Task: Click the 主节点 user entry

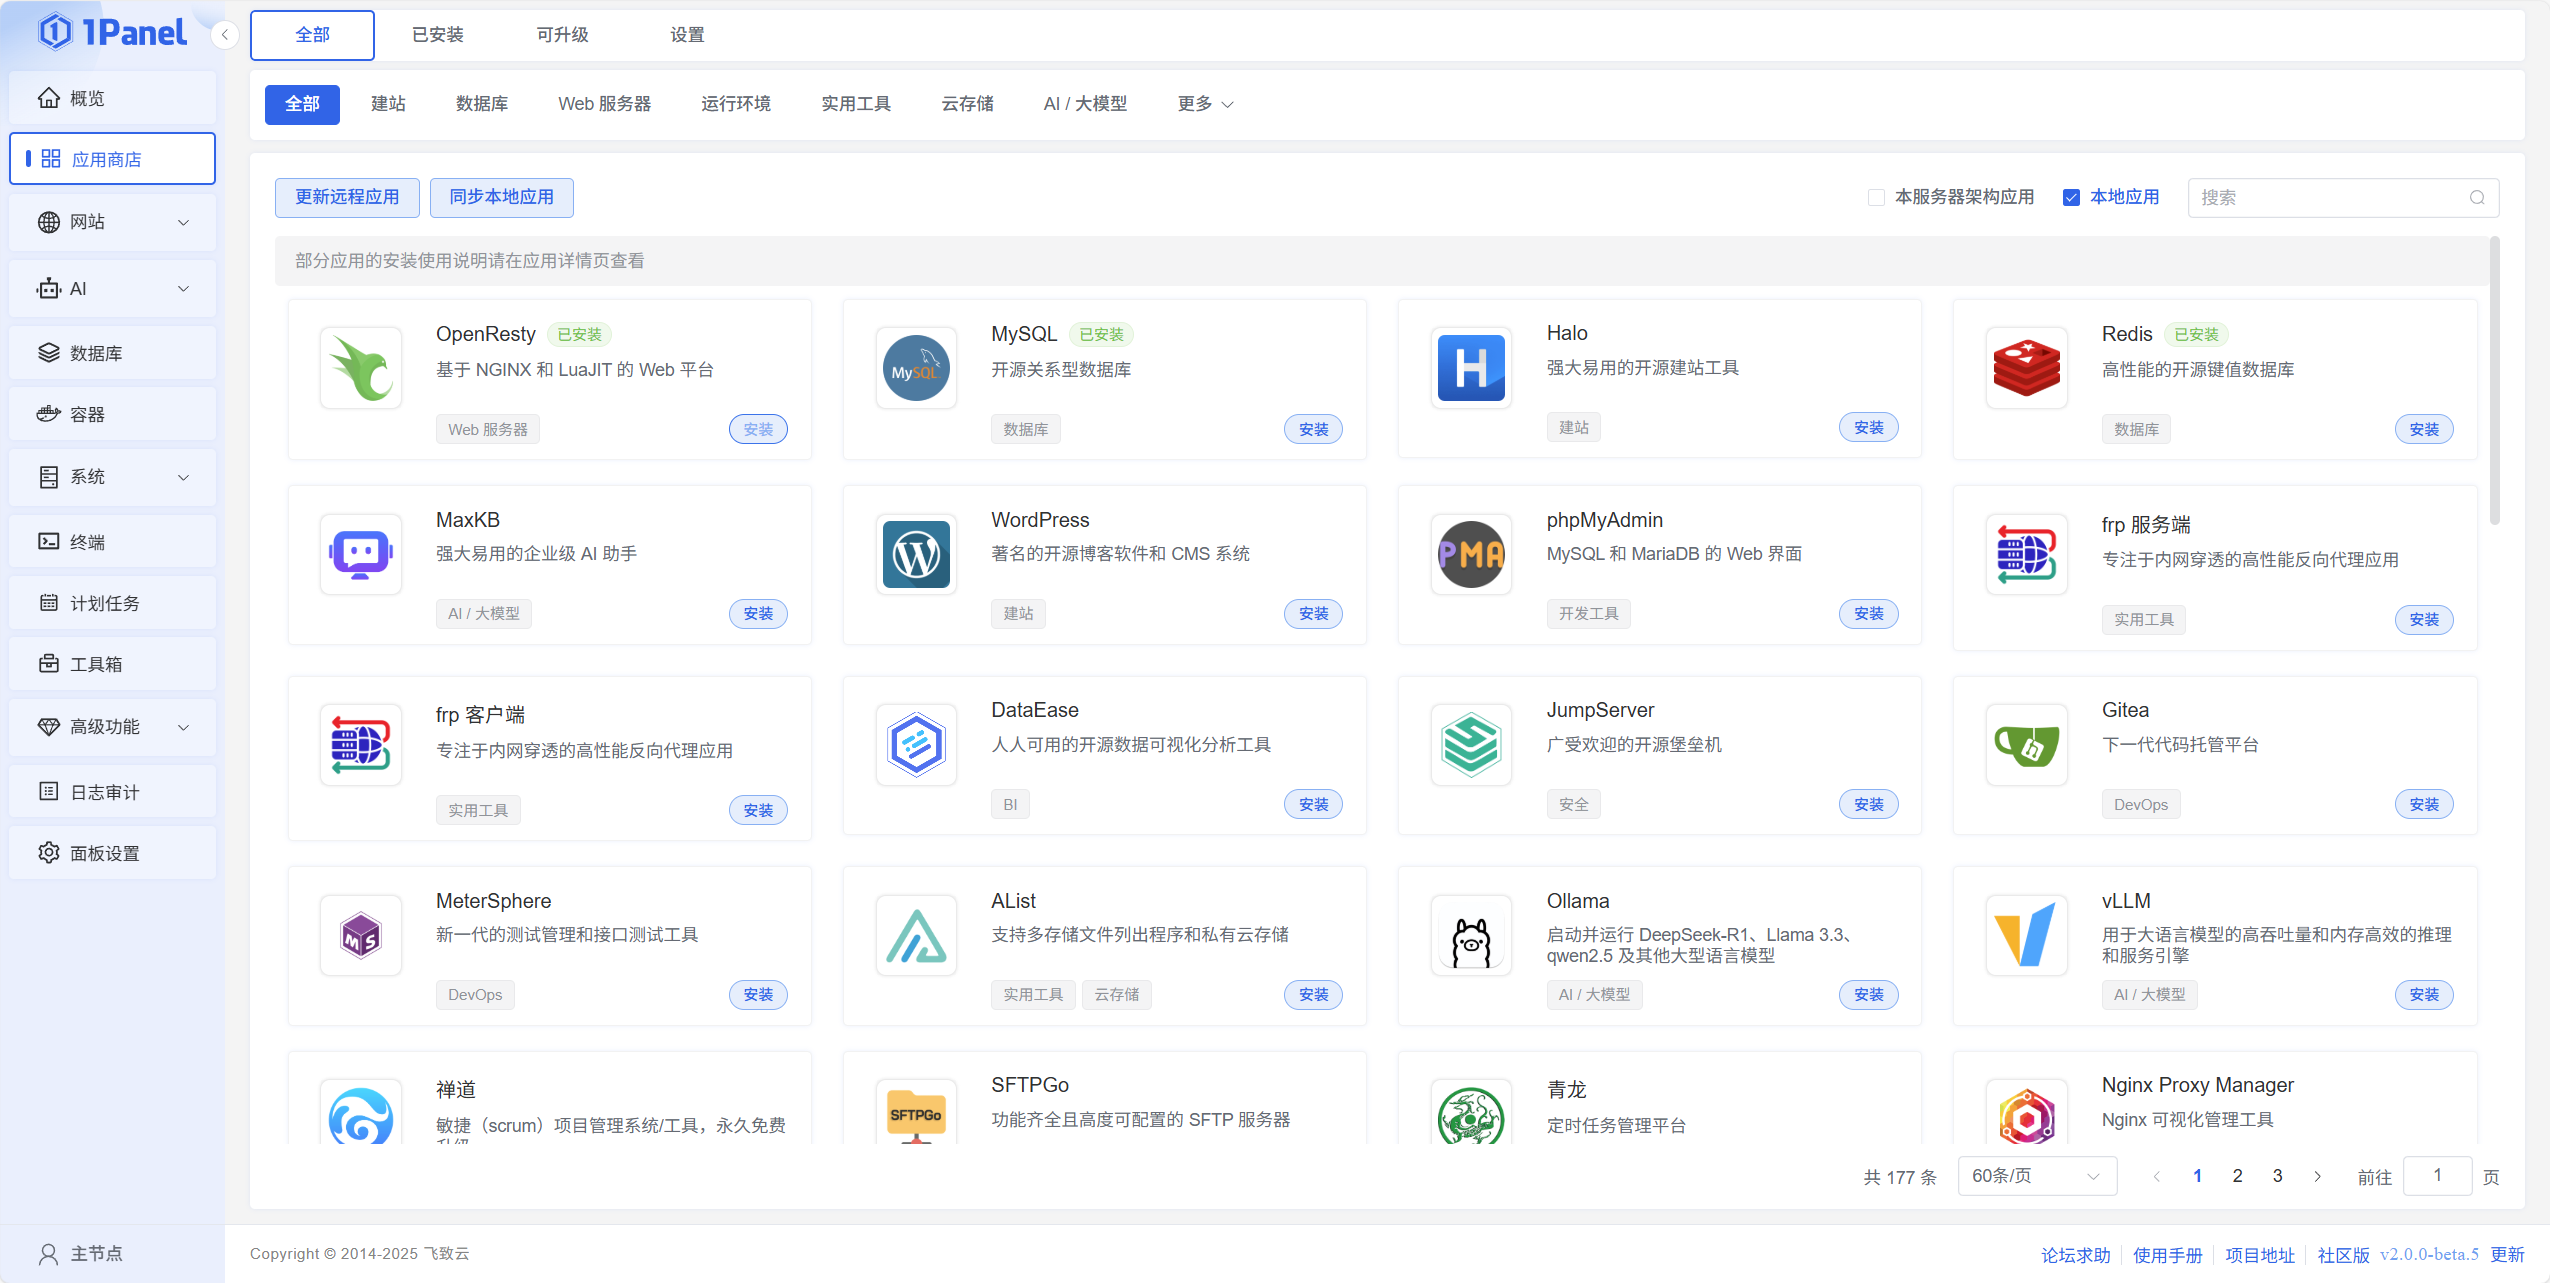Action: (x=80, y=1254)
